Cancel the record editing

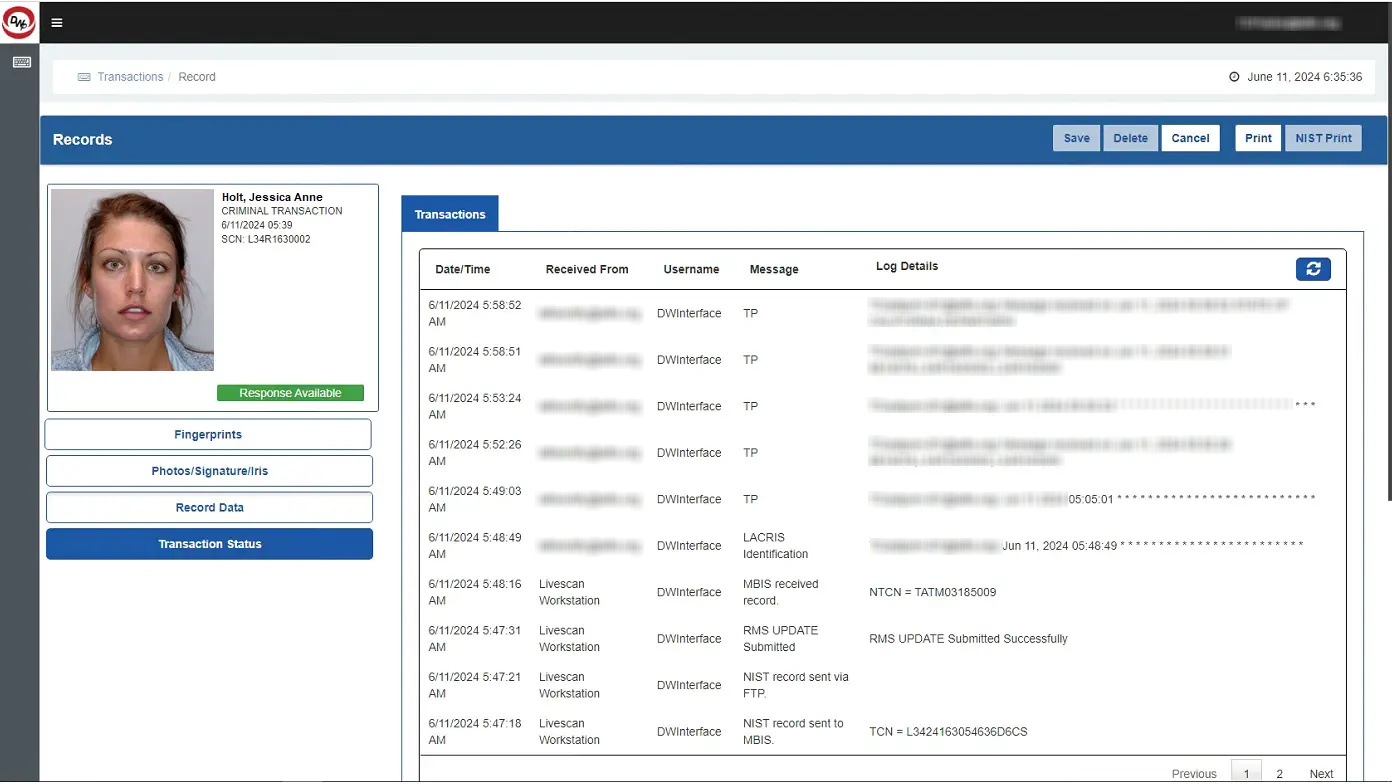(x=1190, y=138)
